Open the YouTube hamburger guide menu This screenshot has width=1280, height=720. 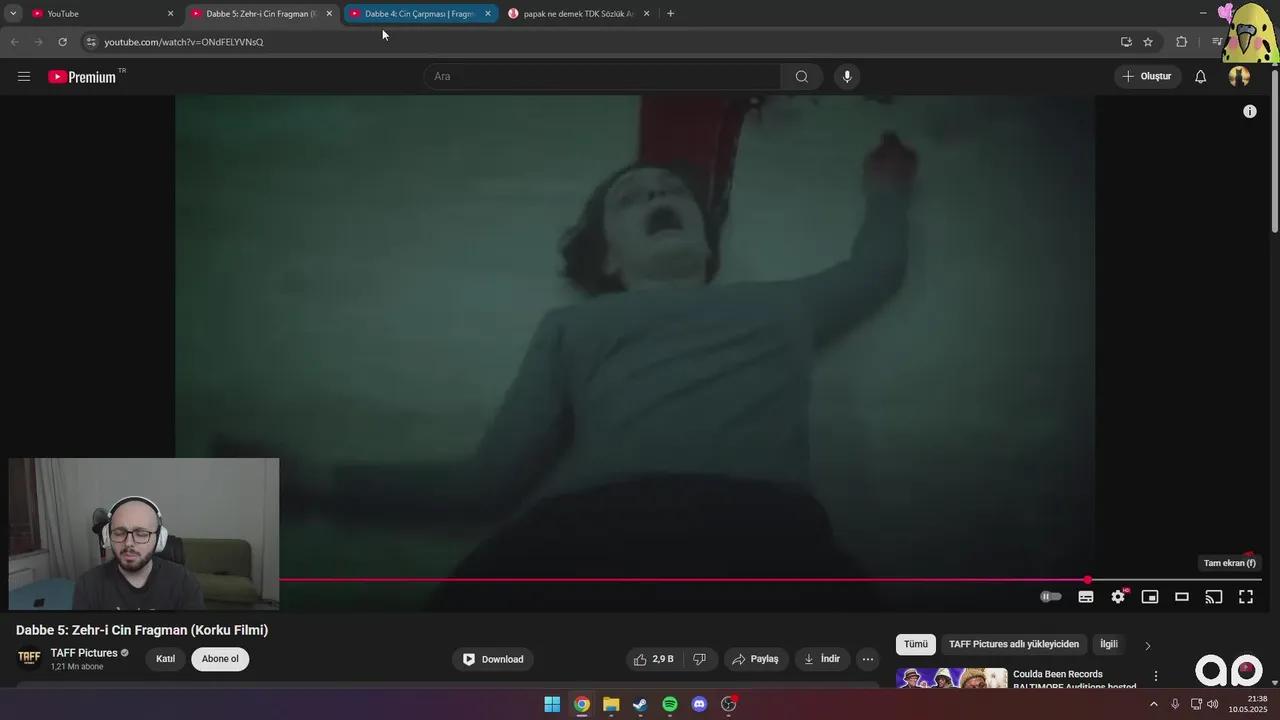[x=24, y=76]
